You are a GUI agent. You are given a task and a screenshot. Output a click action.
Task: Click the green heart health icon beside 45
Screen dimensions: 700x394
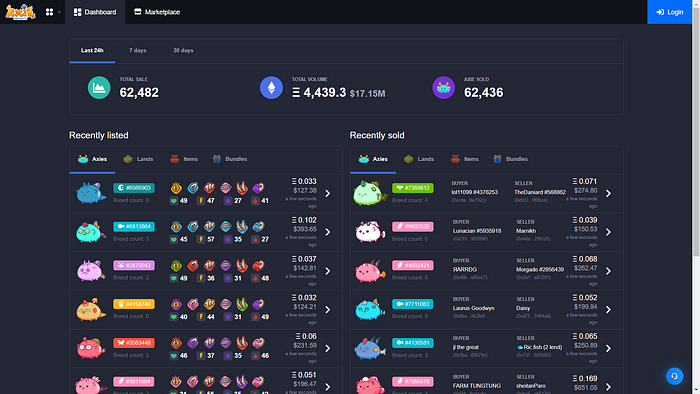coord(174,240)
